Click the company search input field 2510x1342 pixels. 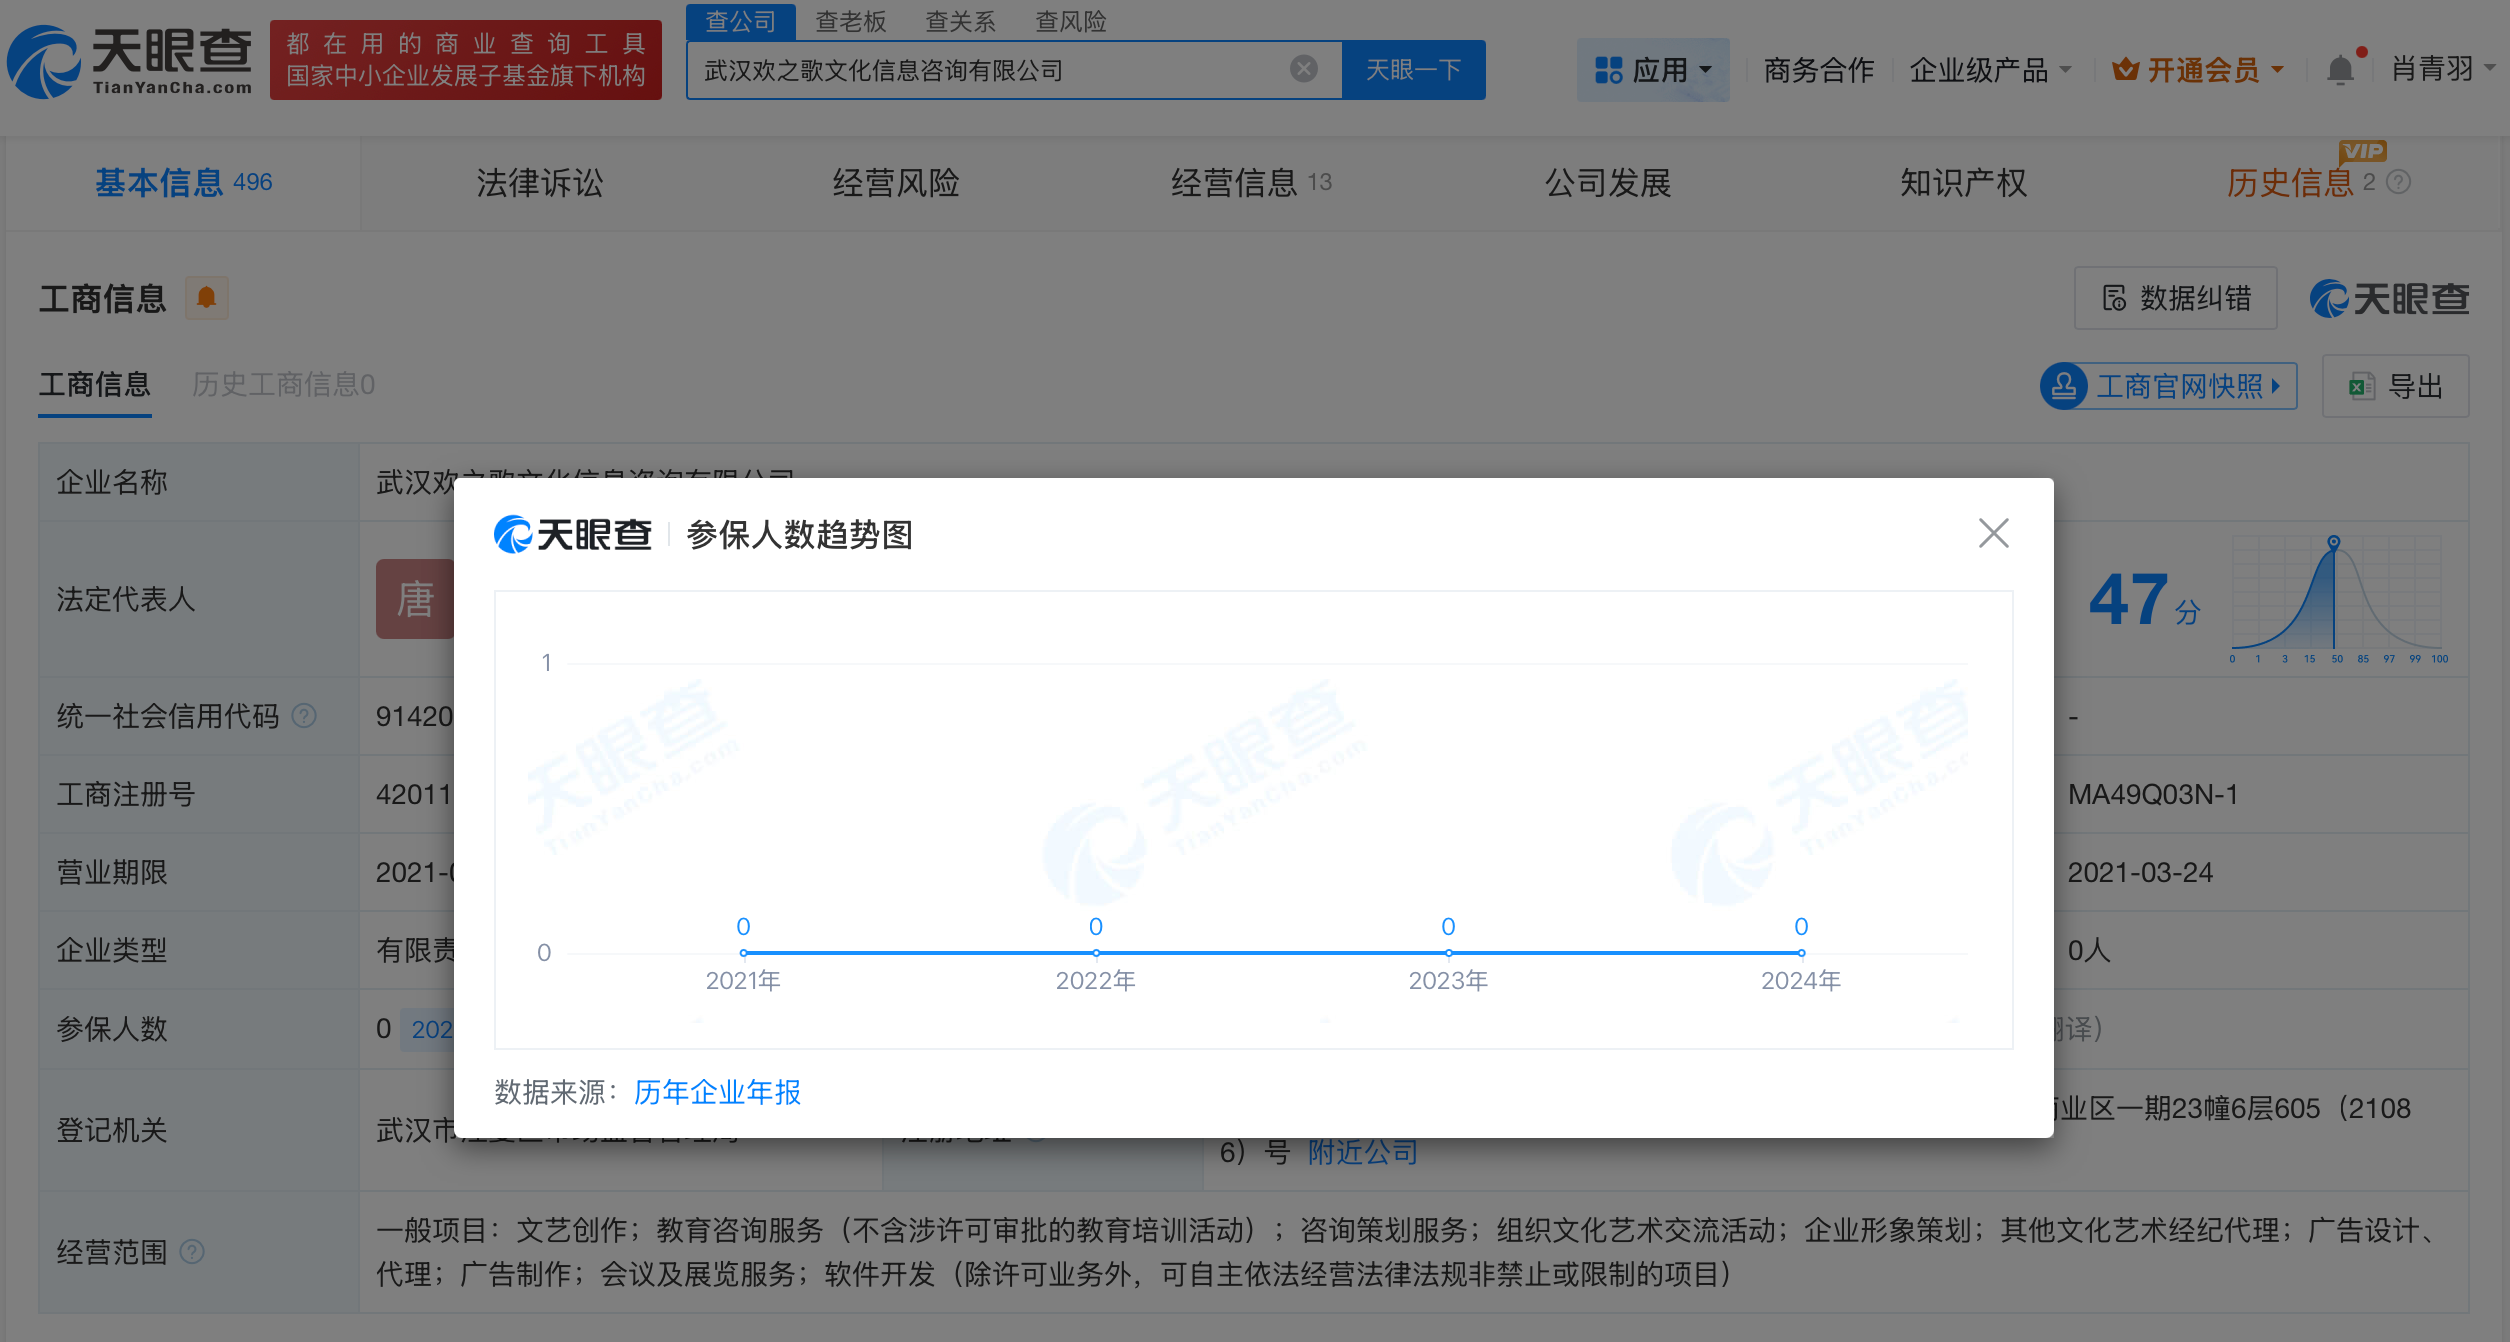tap(990, 70)
